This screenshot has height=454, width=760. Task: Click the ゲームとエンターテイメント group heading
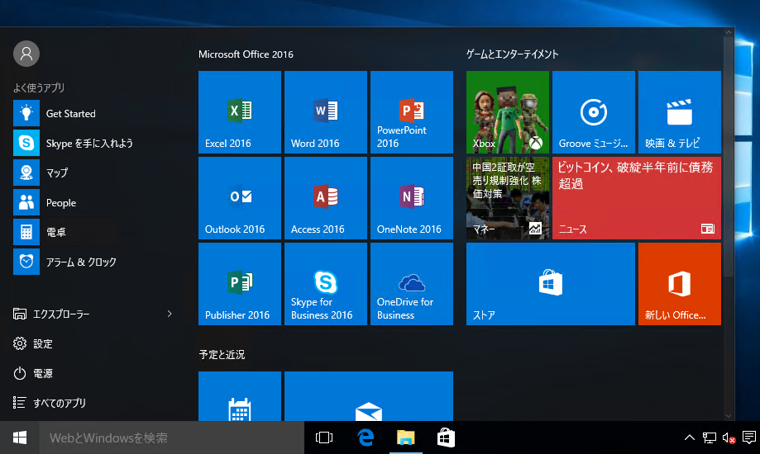512,54
